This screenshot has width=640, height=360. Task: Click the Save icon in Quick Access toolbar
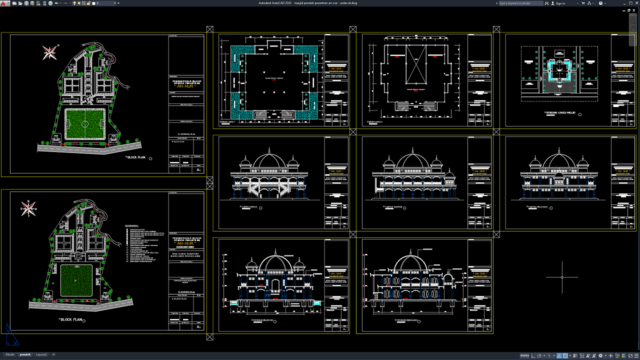click(27, 3)
